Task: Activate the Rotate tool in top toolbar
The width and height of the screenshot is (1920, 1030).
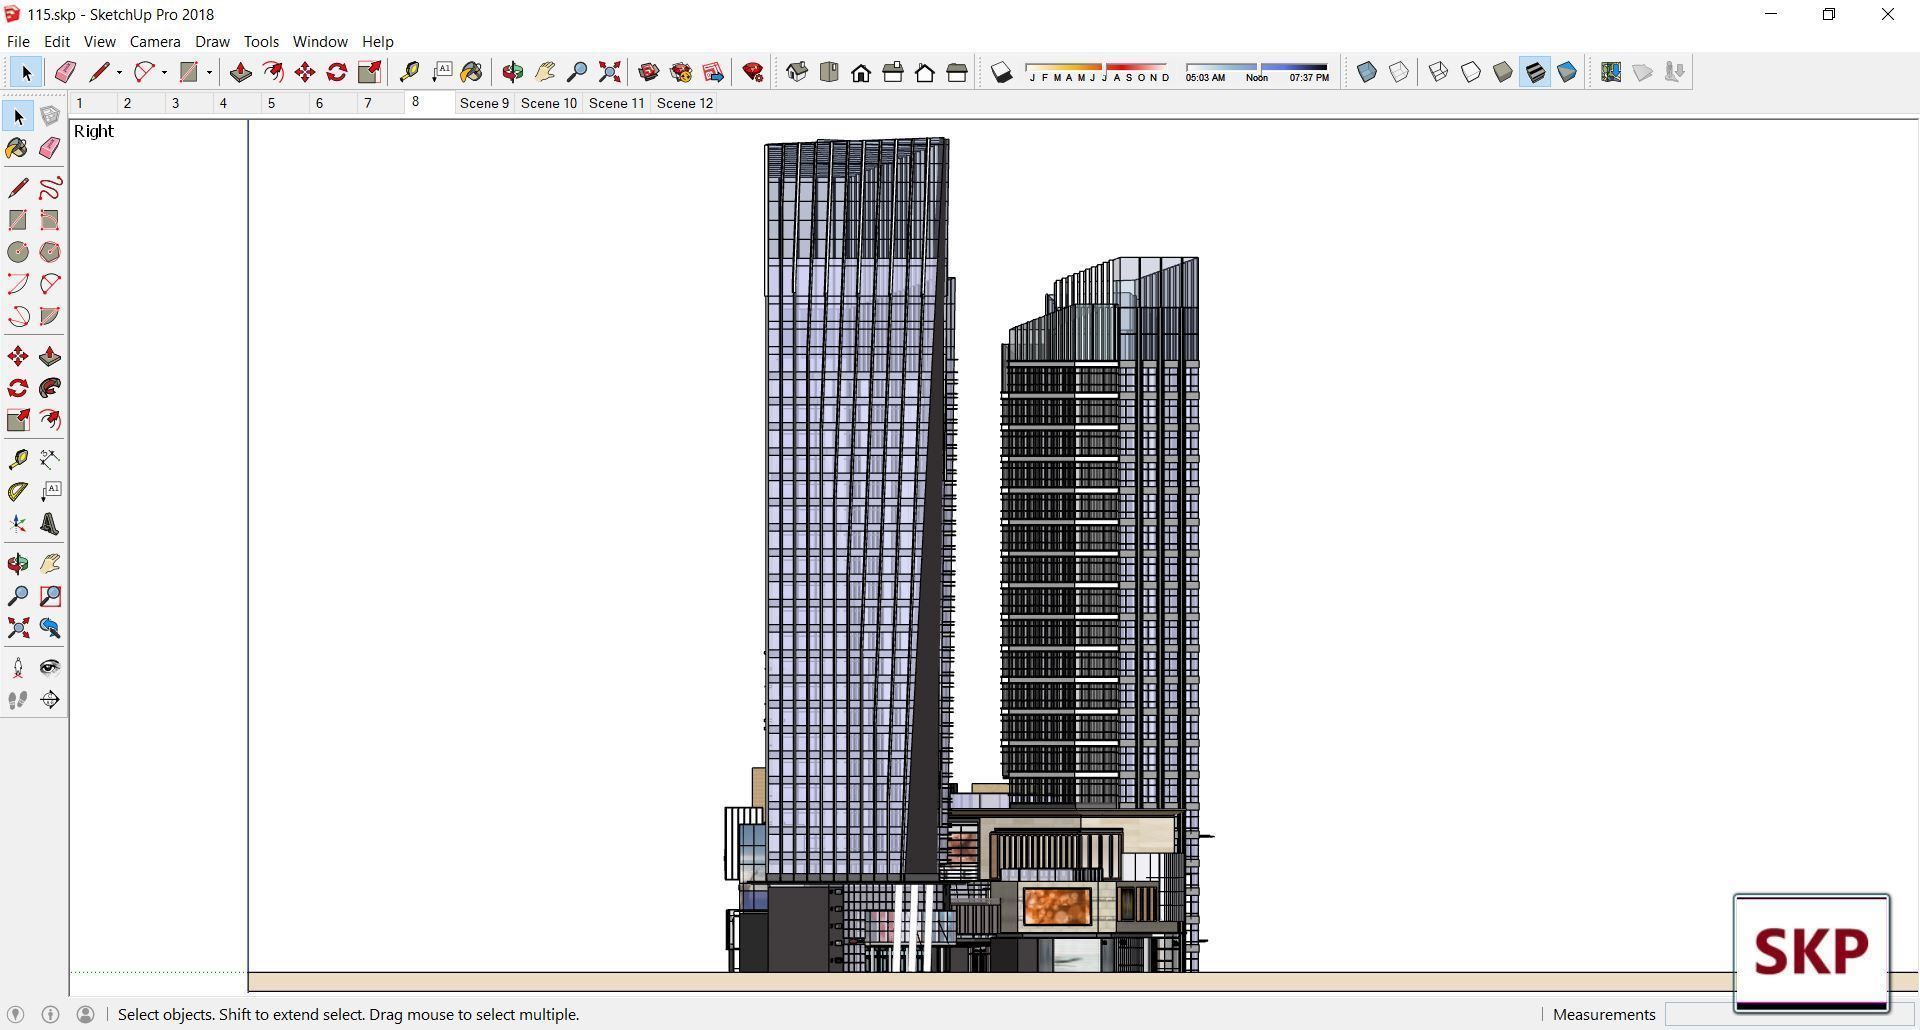Action: pos(337,72)
